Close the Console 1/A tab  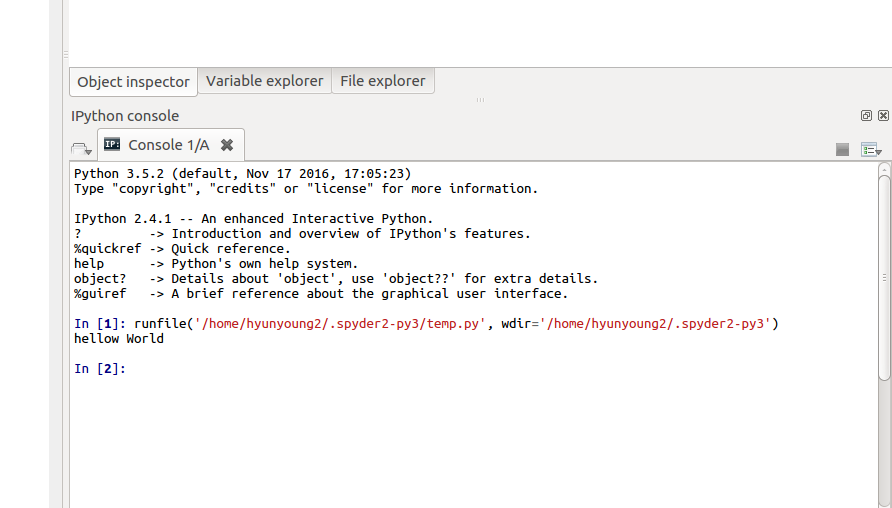227,145
